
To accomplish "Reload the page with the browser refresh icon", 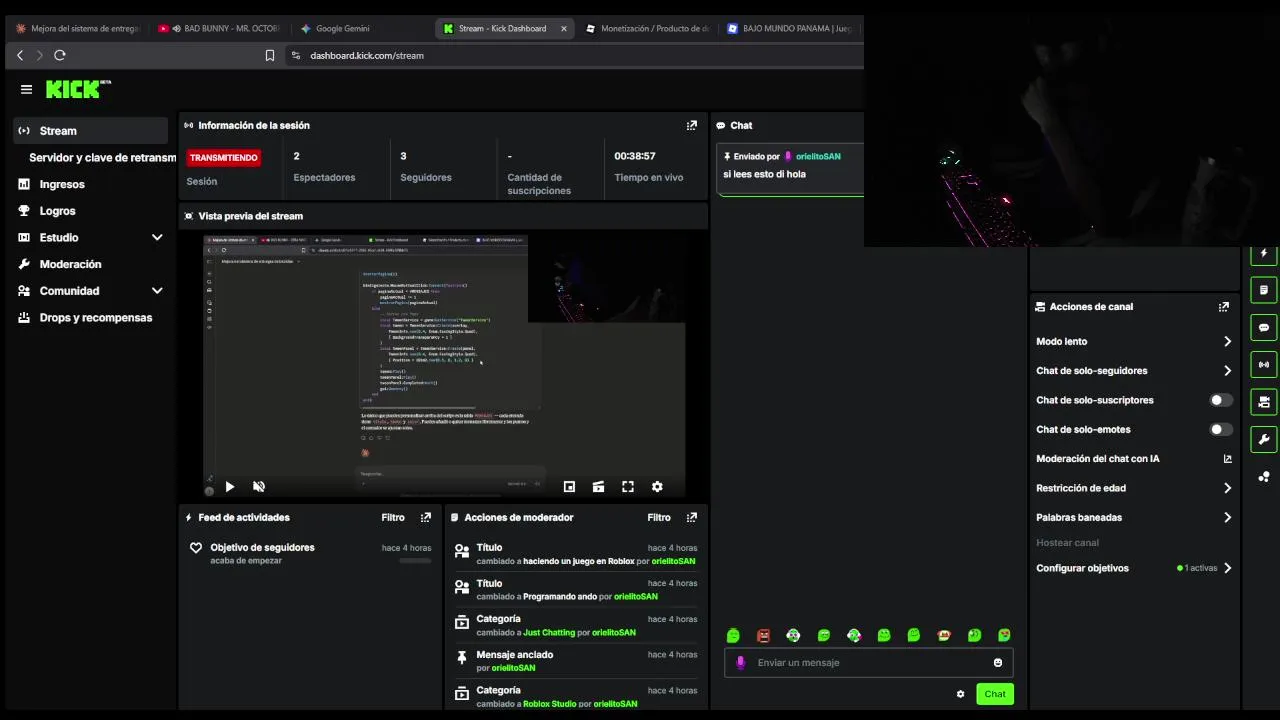I will [60, 55].
